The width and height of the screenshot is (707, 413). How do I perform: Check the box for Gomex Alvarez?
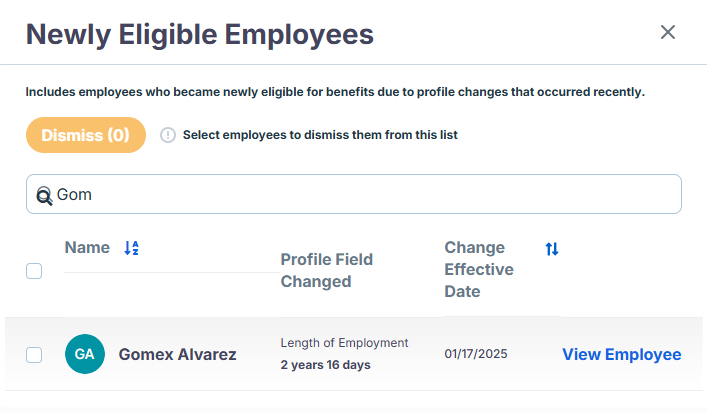click(34, 355)
